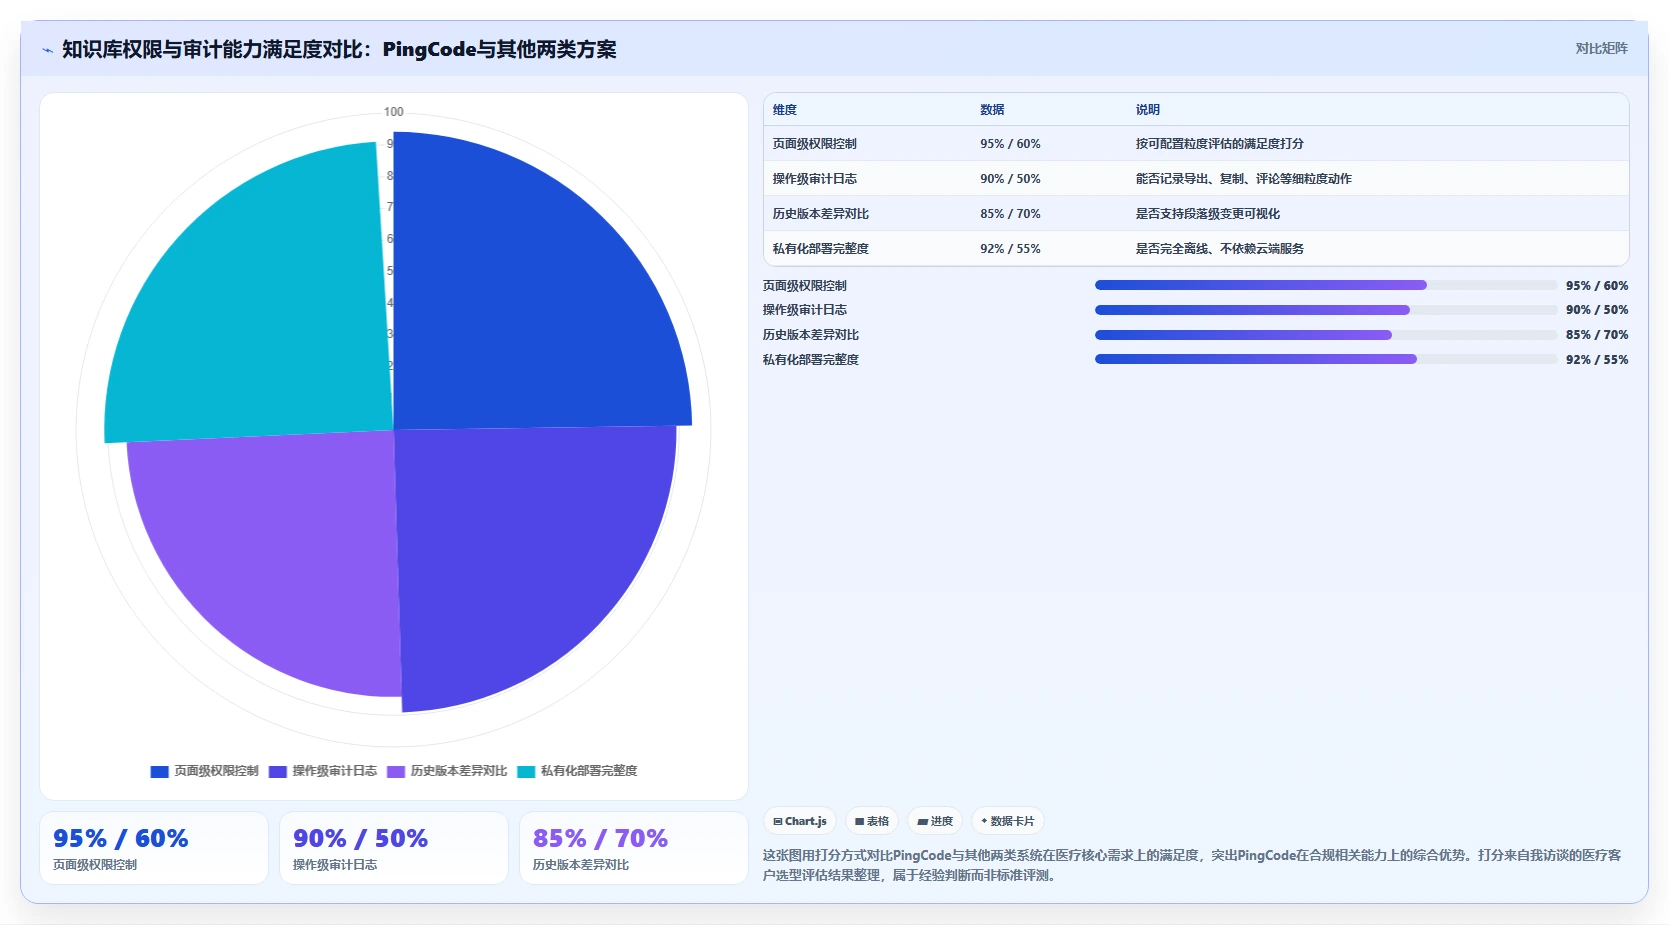
Task: Click the 数据卡片 tag chip
Action: [x=1008, y=821]
